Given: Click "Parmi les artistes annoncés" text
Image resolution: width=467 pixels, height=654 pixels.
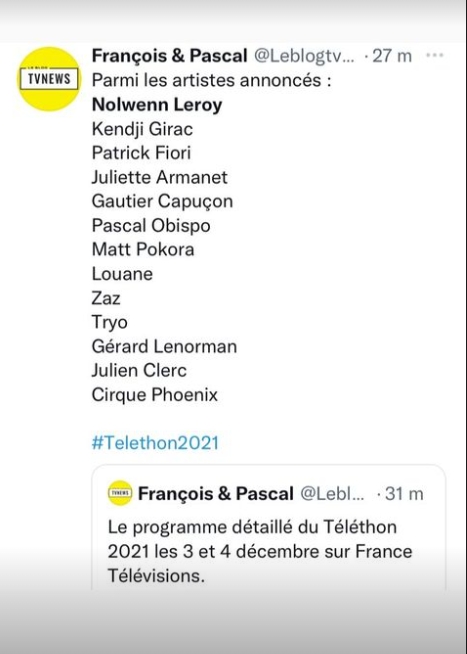Looking at the screenshot, I should pyautogui.click(x=206, y=80).
